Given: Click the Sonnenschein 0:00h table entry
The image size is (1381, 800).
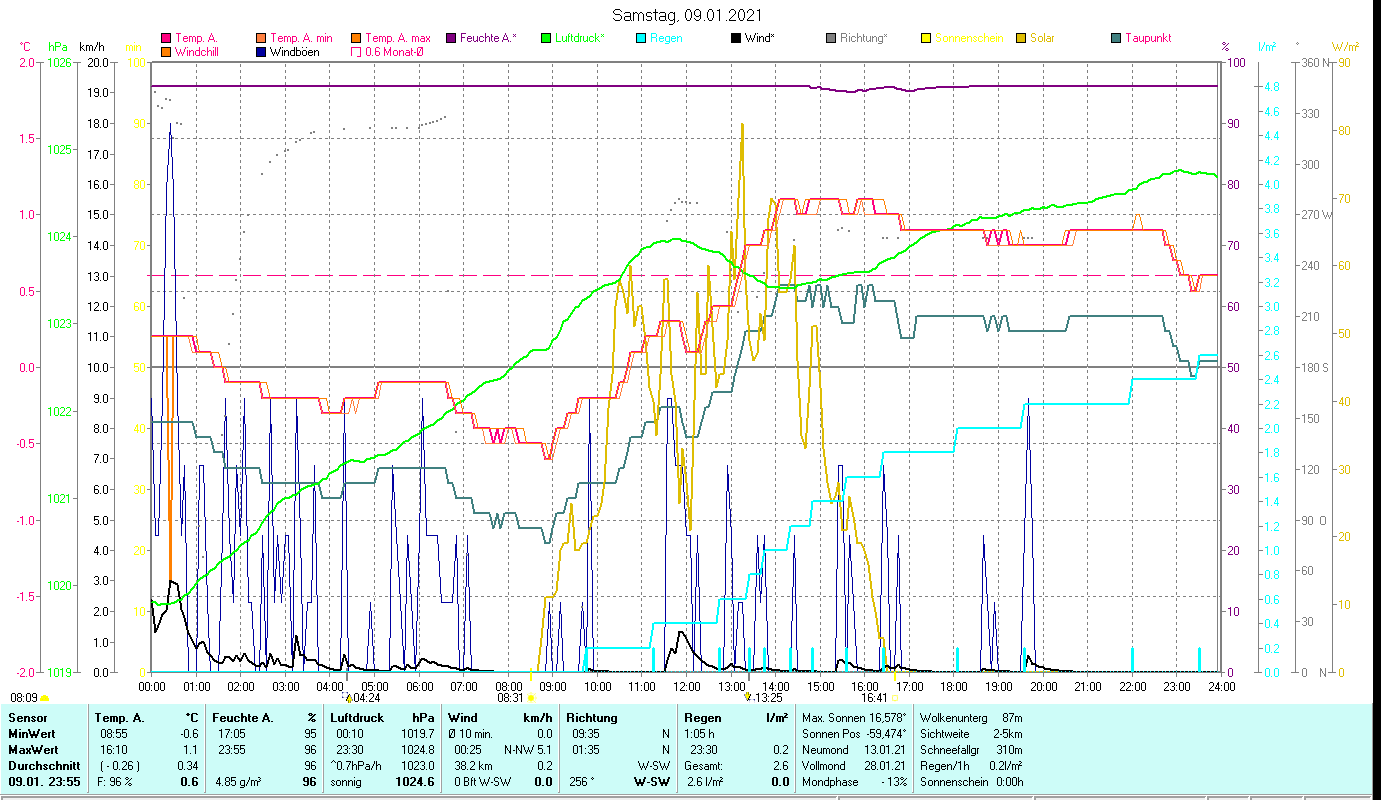Looking at the screenshot, I should click(971, 782).
